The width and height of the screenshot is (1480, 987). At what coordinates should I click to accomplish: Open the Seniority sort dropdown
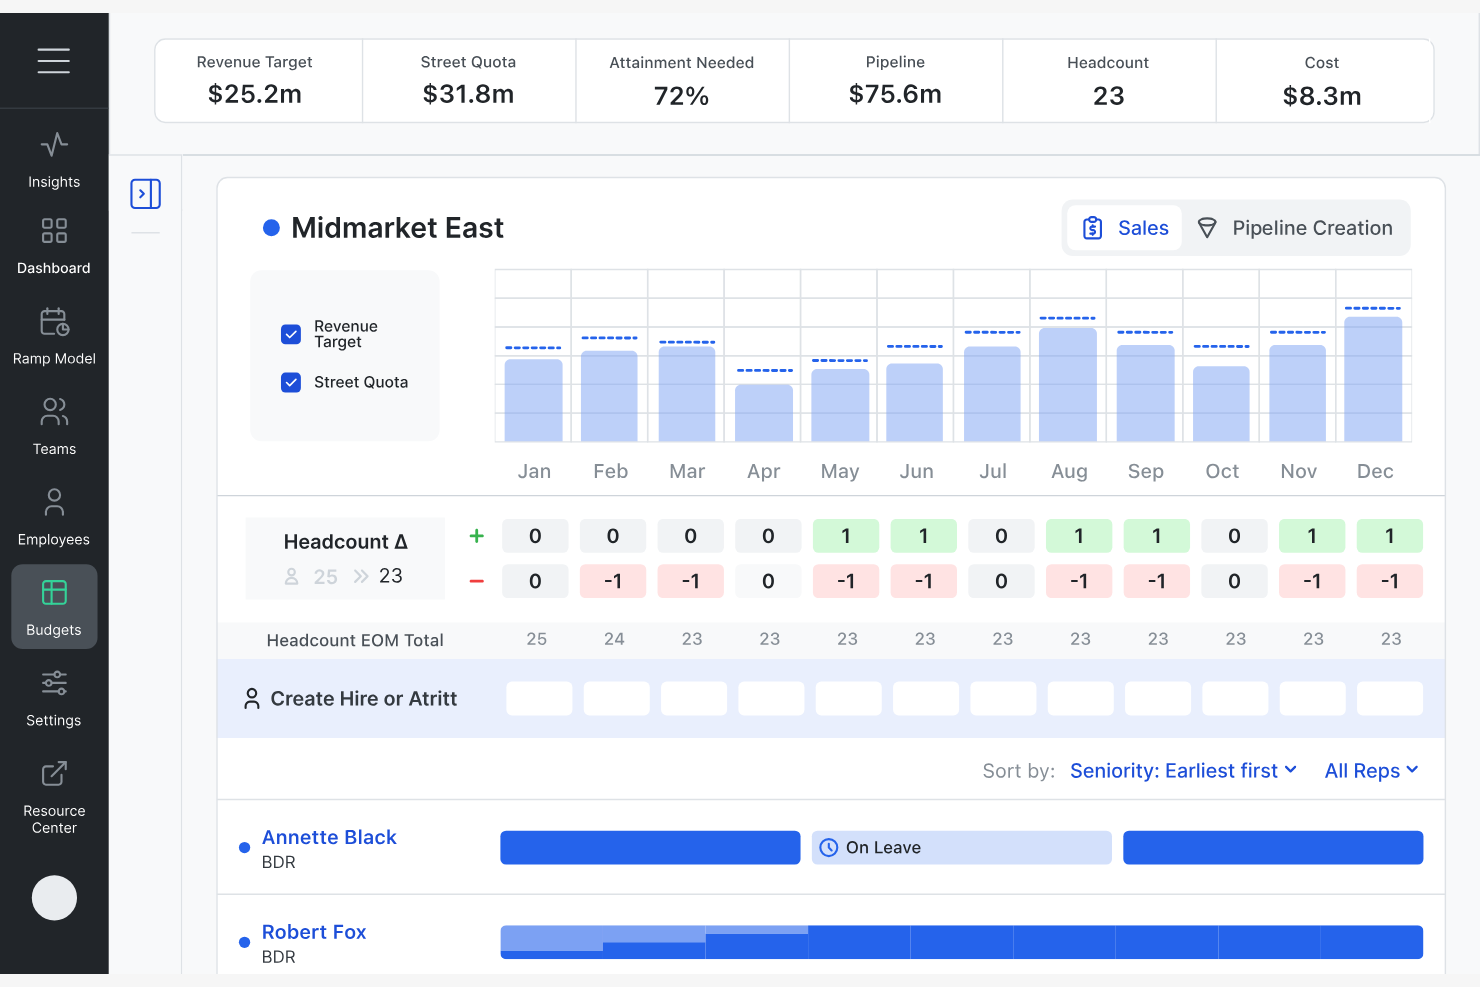pos(1183,770)
